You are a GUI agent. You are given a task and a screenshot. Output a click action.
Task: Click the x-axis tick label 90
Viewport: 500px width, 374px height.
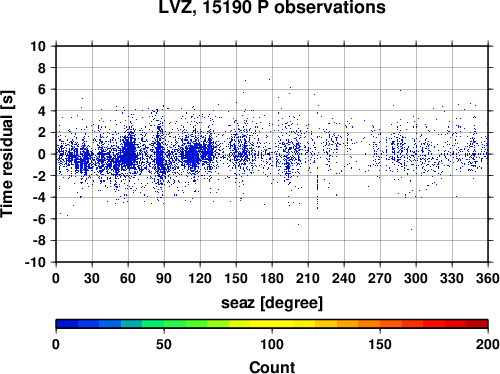164,278
